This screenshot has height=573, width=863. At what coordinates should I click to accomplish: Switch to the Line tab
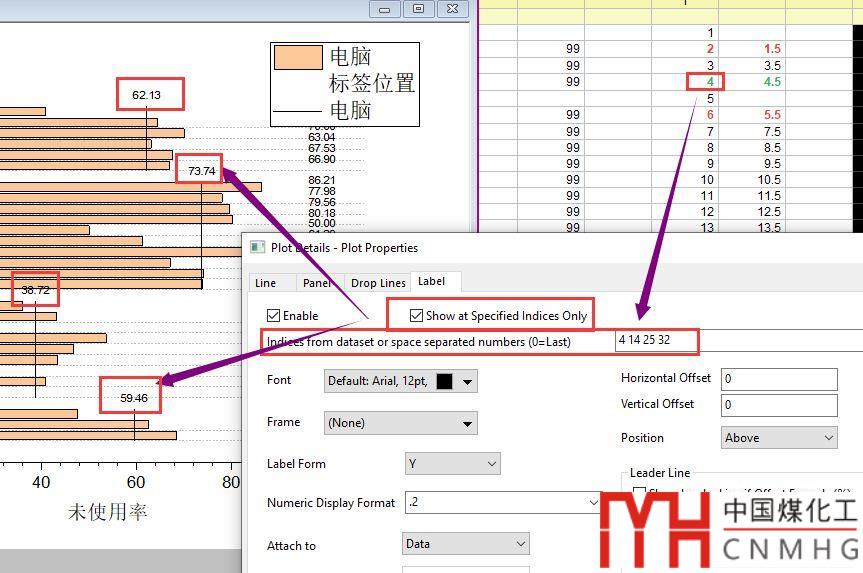point(265,283)
